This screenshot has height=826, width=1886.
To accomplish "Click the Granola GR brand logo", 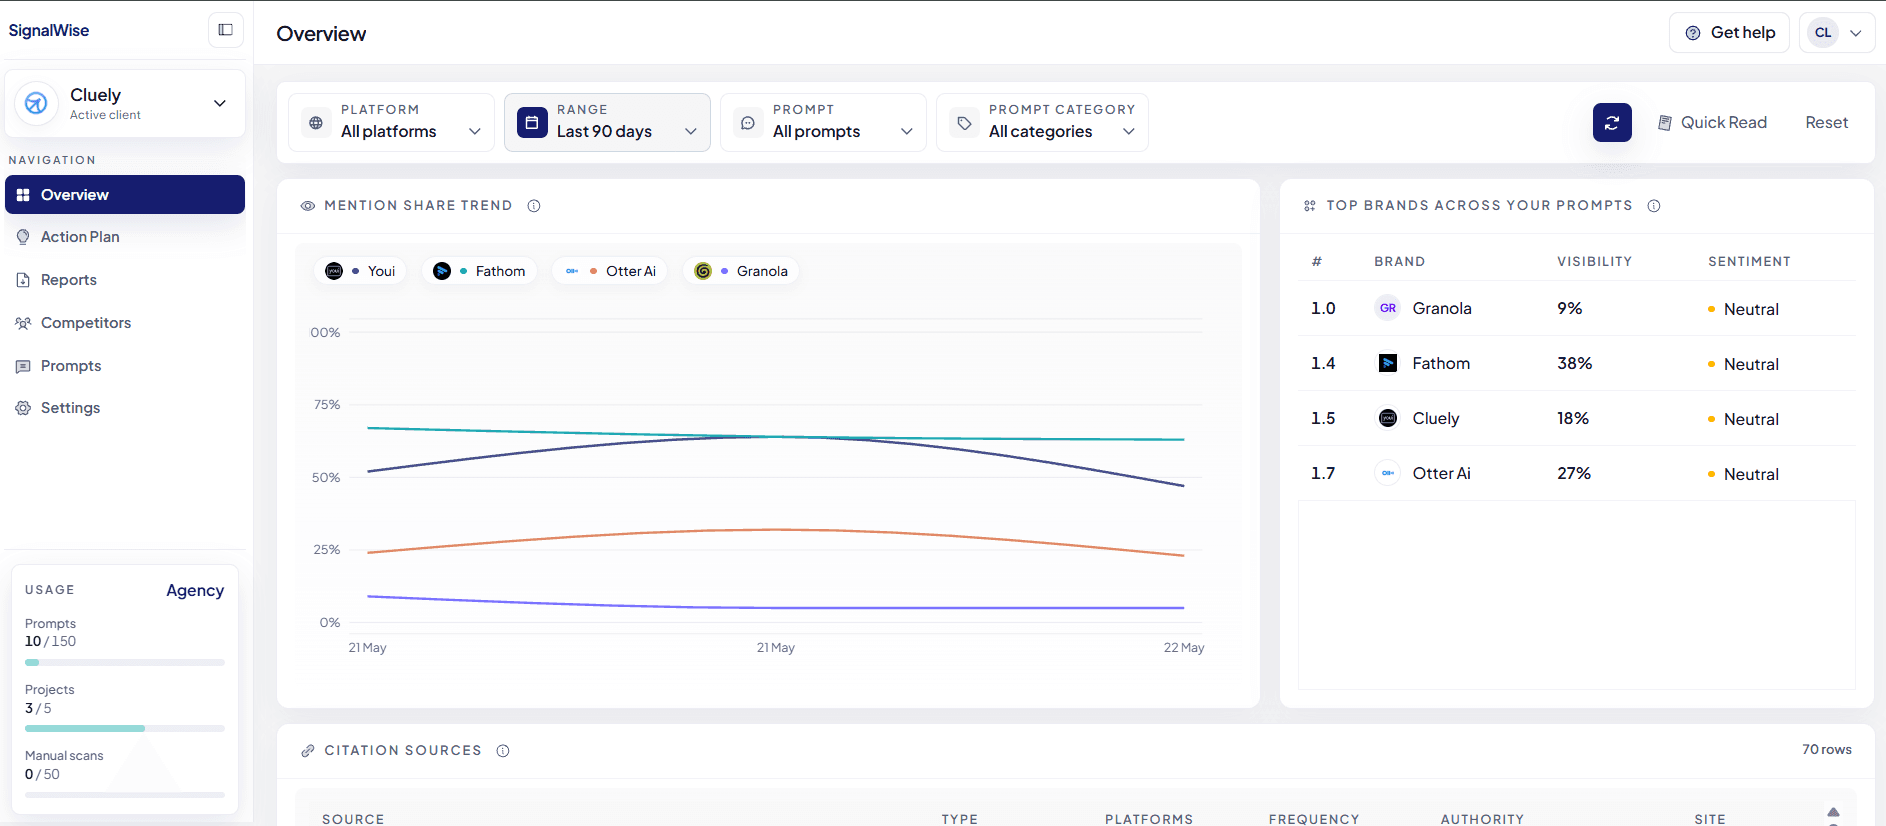I will [x=1388, y=308].
